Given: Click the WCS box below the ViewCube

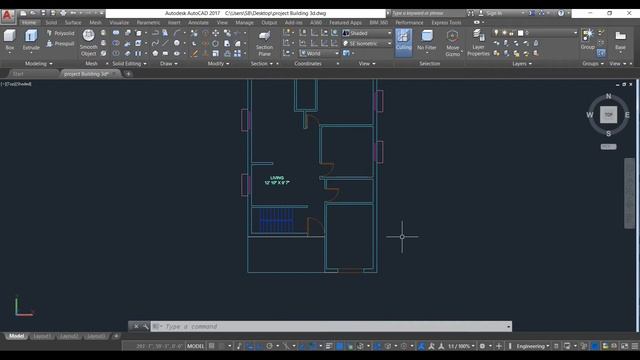Looking at the screenshot, I should [x=608, y=147].
